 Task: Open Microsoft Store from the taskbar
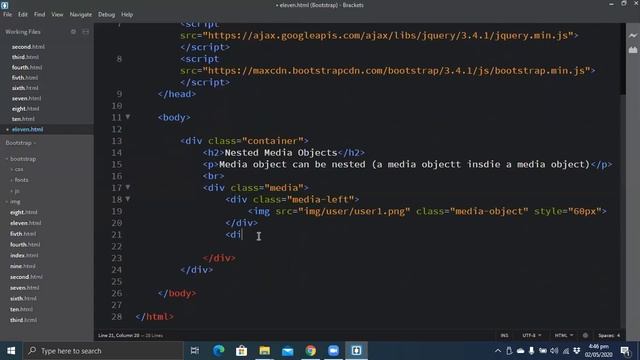pyautogui.click(x=241, y=351)
